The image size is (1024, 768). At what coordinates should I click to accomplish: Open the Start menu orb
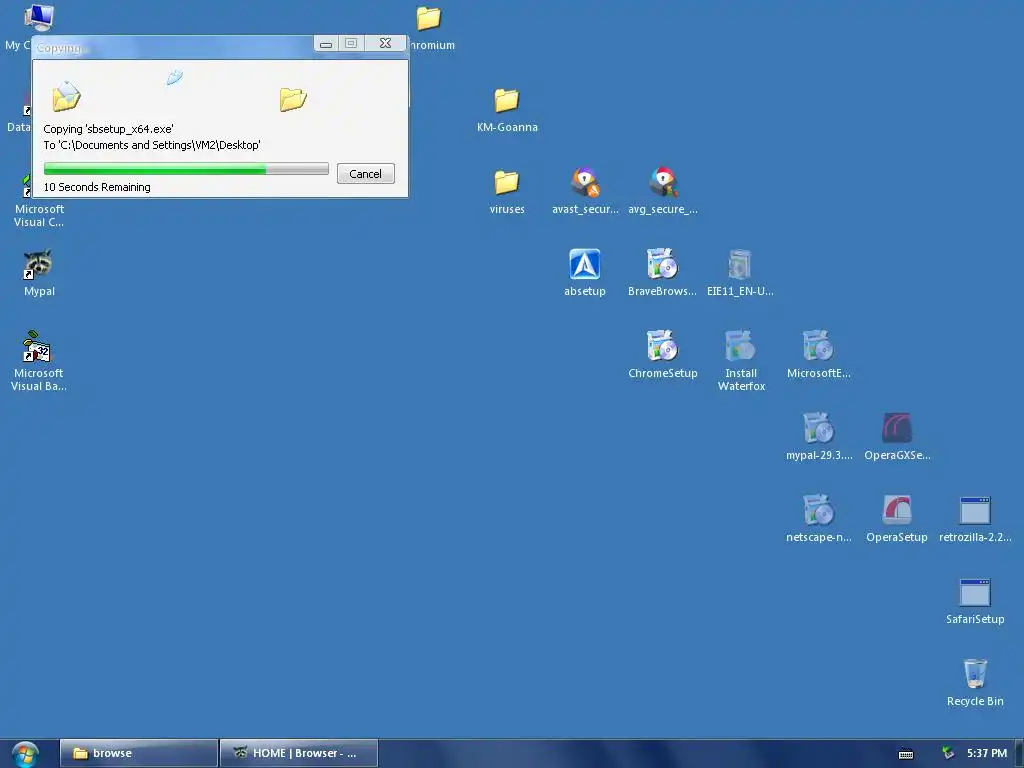25,754
